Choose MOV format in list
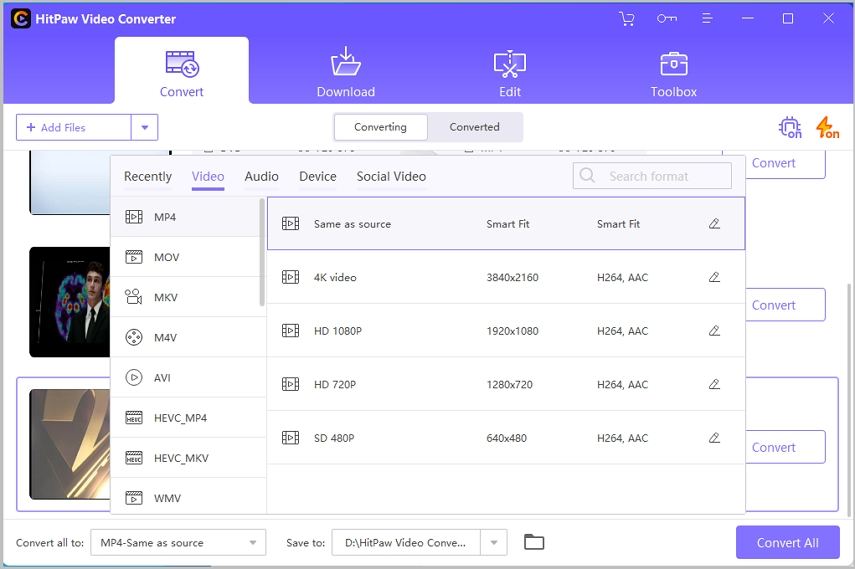 (186, 257)
